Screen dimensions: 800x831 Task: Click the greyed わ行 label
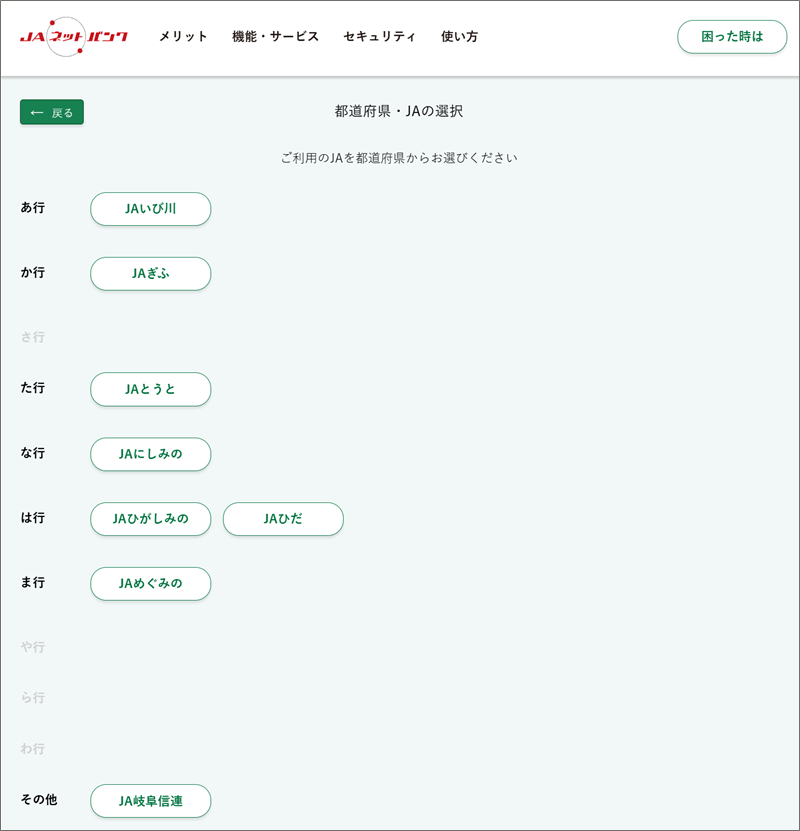tap(33, 749)
